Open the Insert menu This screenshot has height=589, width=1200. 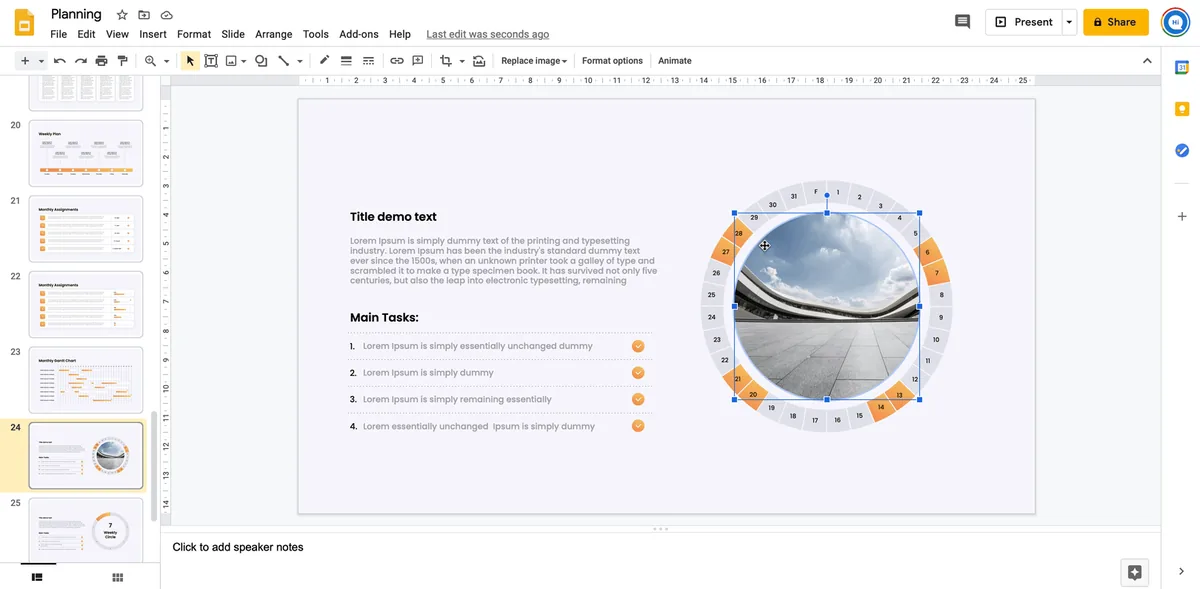coord(153,34)
